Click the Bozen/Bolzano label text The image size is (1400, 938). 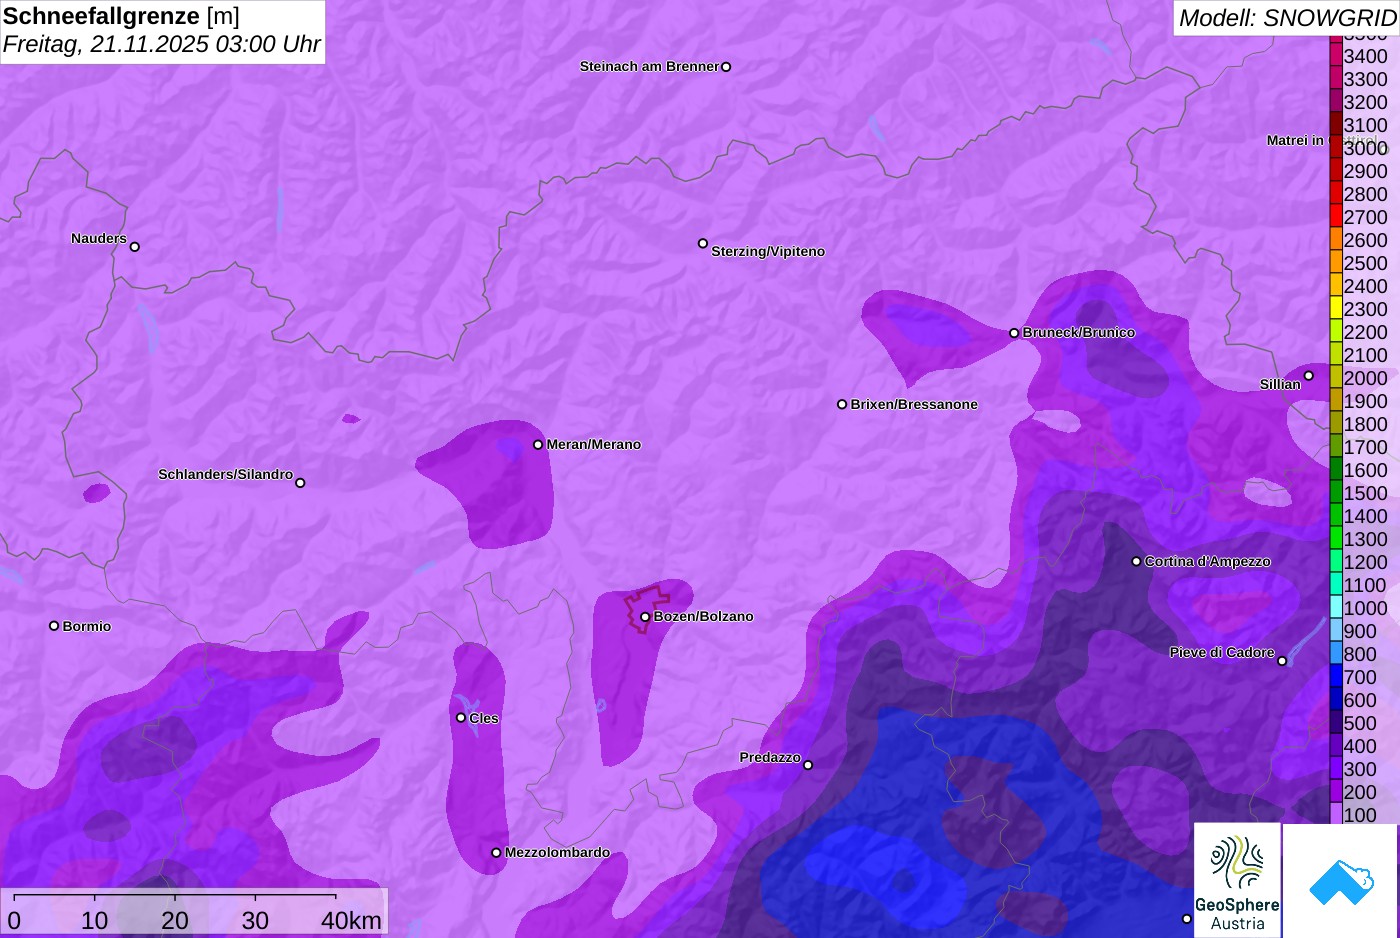[x=704, y=616]
